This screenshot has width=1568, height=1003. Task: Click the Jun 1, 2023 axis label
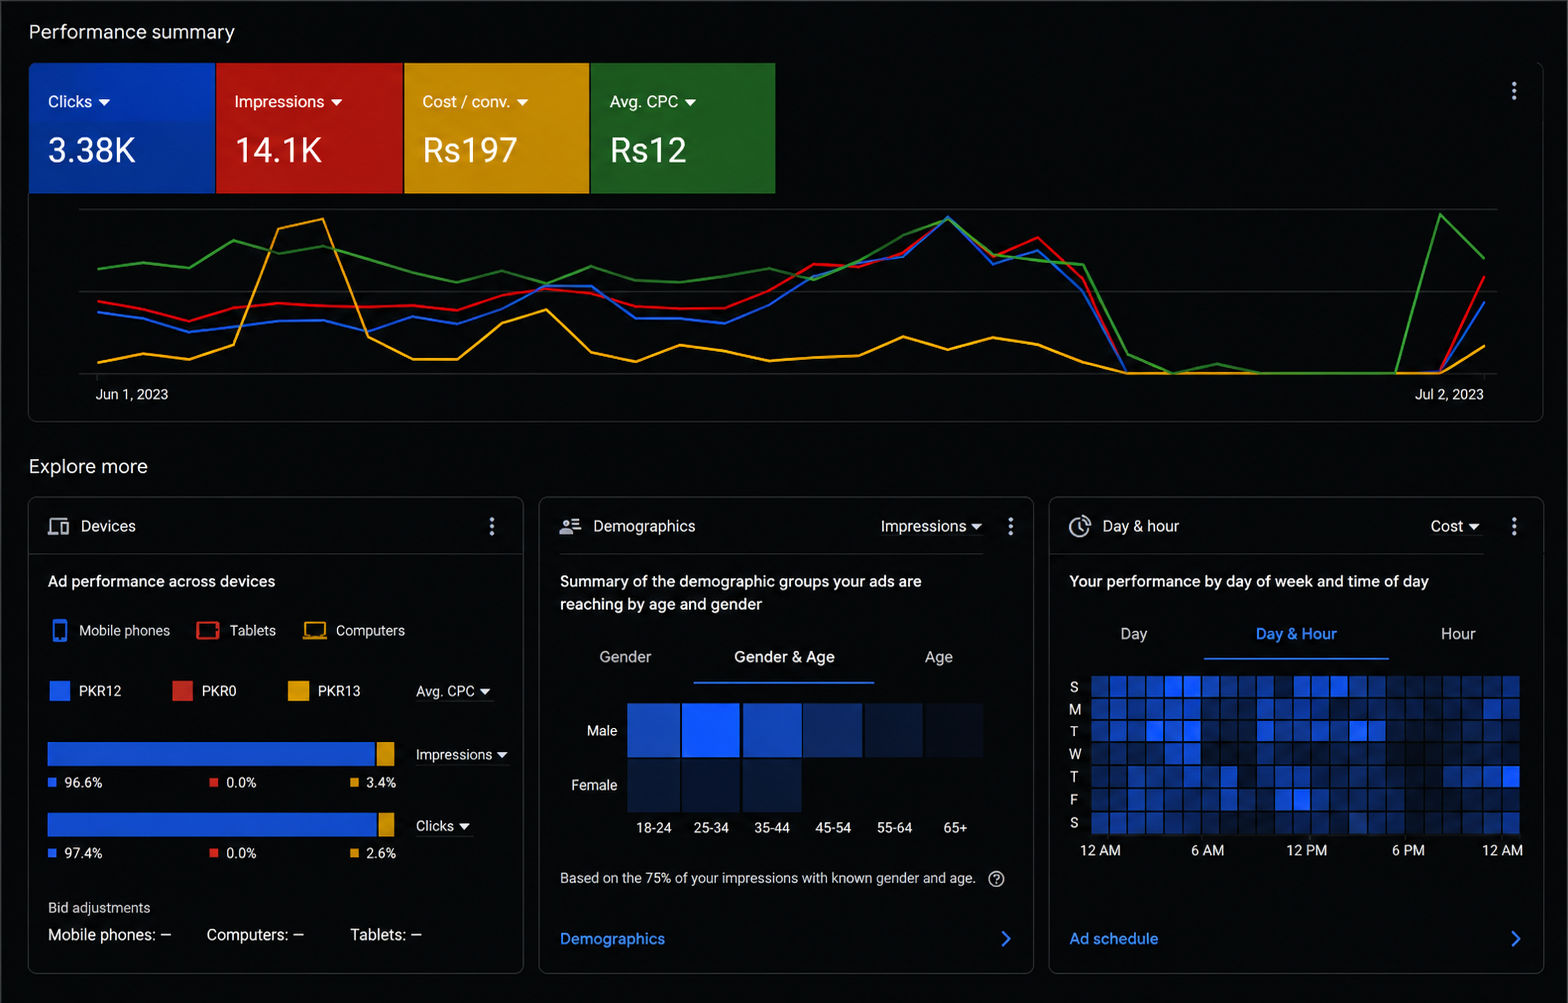[x=132, y=394]
